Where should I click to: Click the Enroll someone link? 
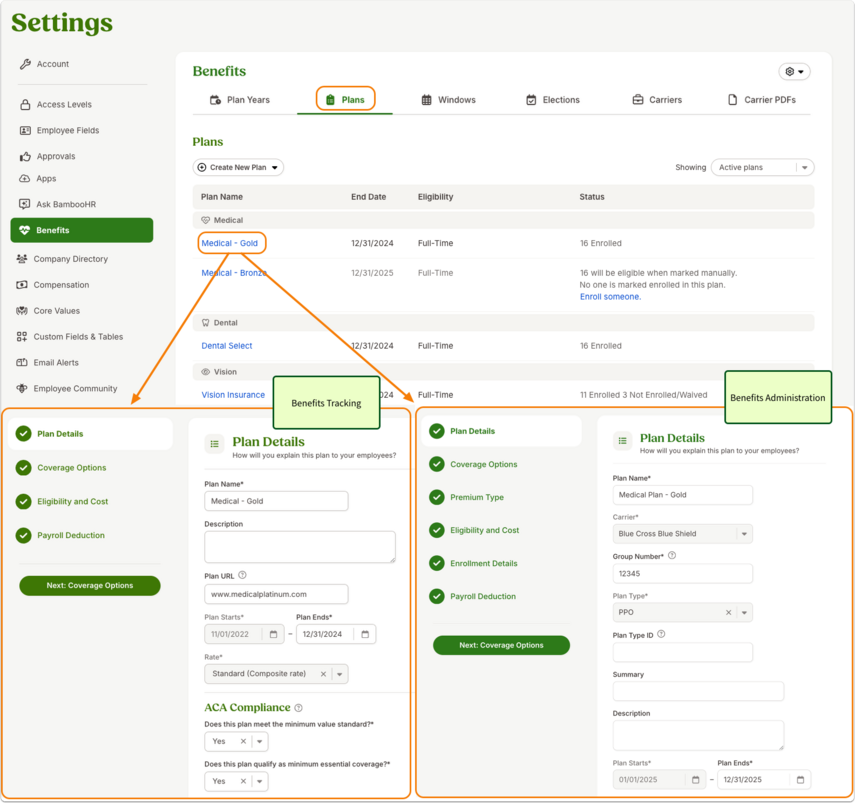610,297
